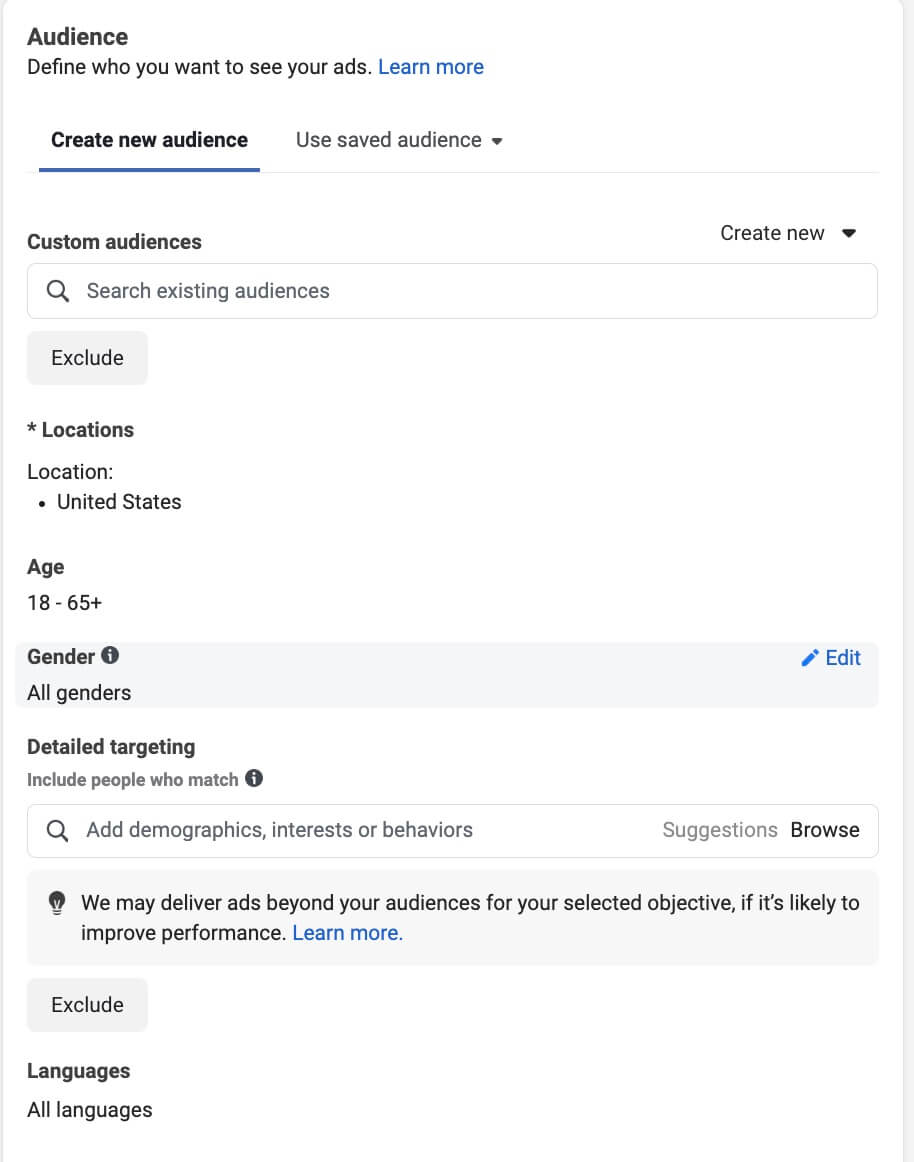The height and width of the screenshot is (1162, 914).
Task: Click Exclude under Detailed targeting
Action: point(87,1004)
